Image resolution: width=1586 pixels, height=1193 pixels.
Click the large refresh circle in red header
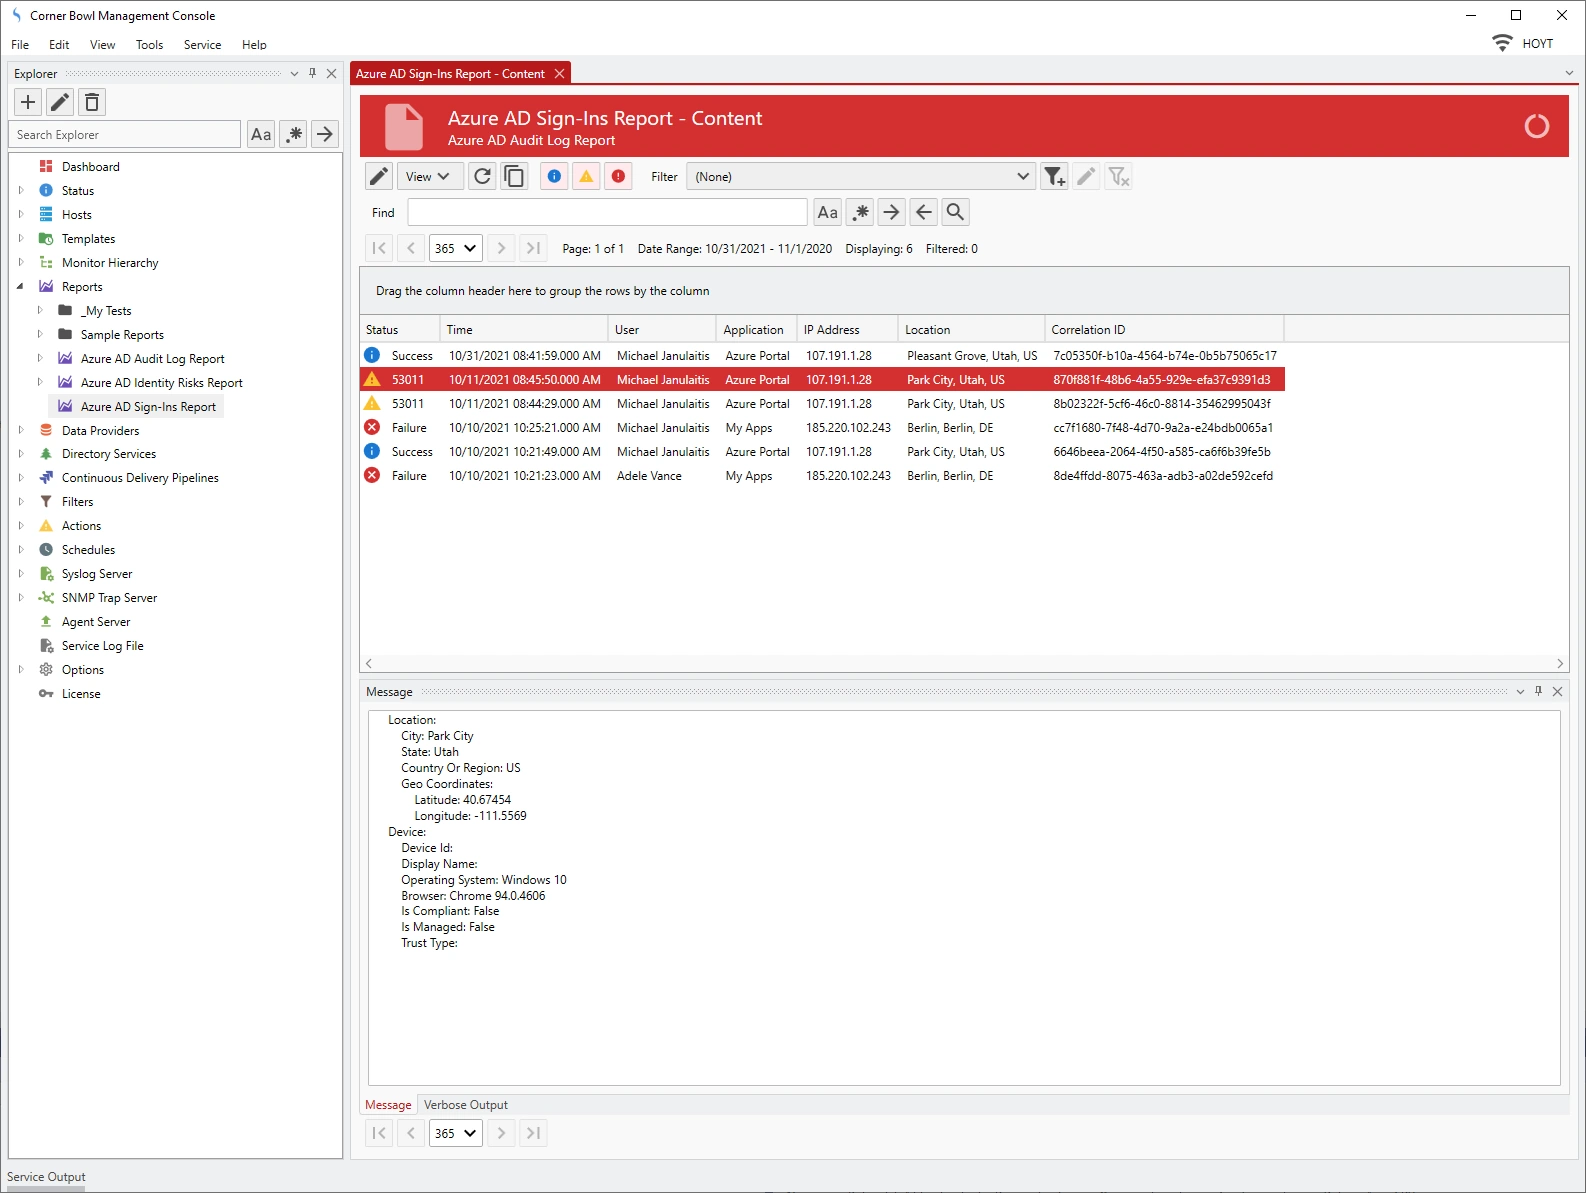click(1536, 126)
